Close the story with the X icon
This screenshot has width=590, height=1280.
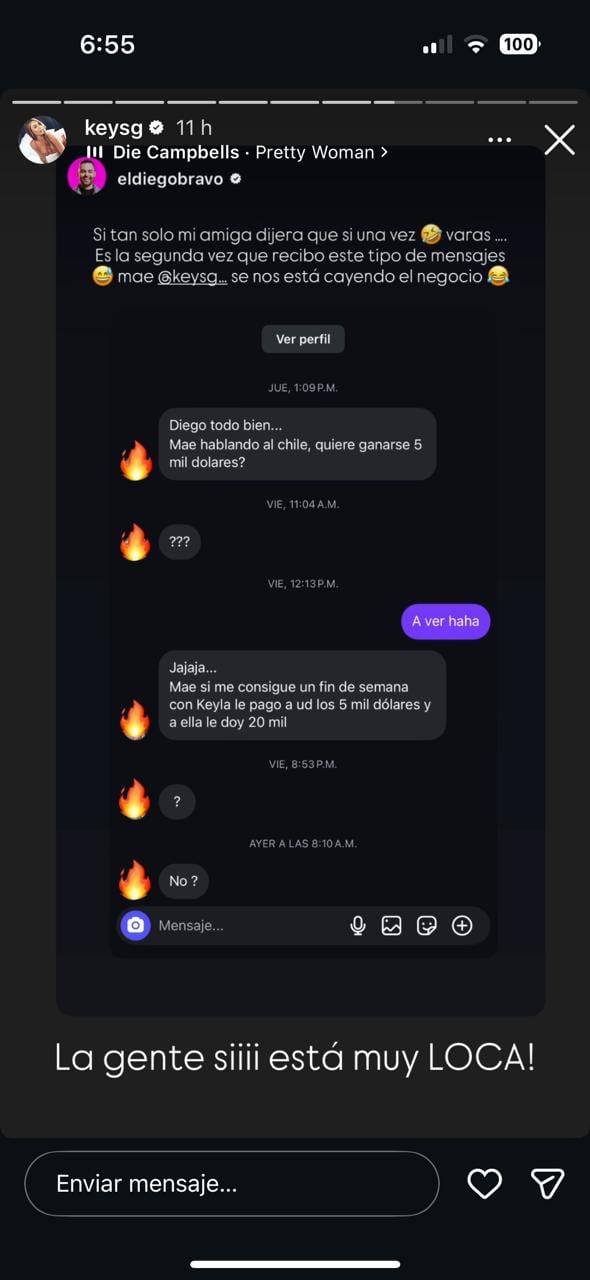[x=559, y=140]
